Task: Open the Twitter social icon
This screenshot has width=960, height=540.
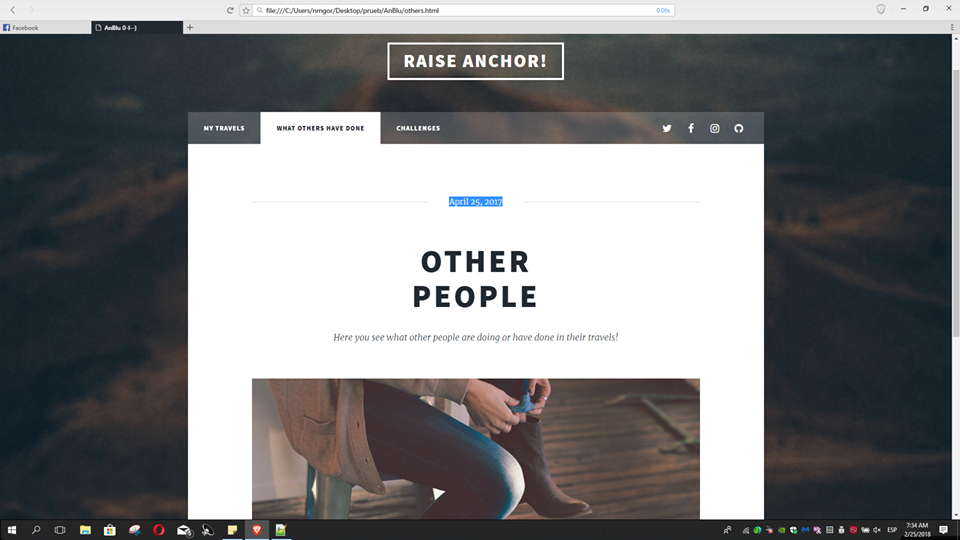Action: (667, 129)
